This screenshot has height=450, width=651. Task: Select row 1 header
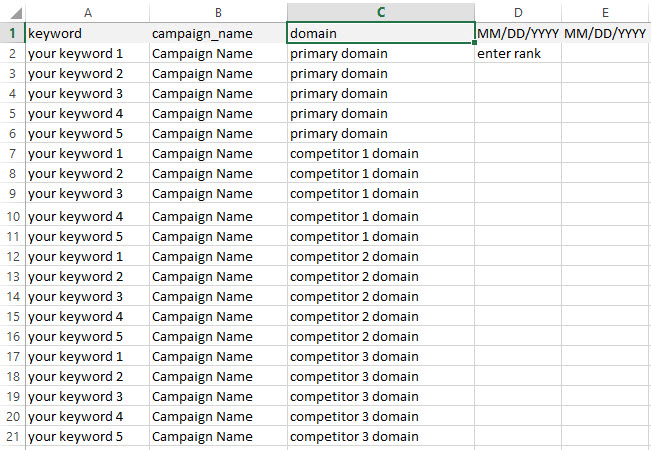click(12, 33)
